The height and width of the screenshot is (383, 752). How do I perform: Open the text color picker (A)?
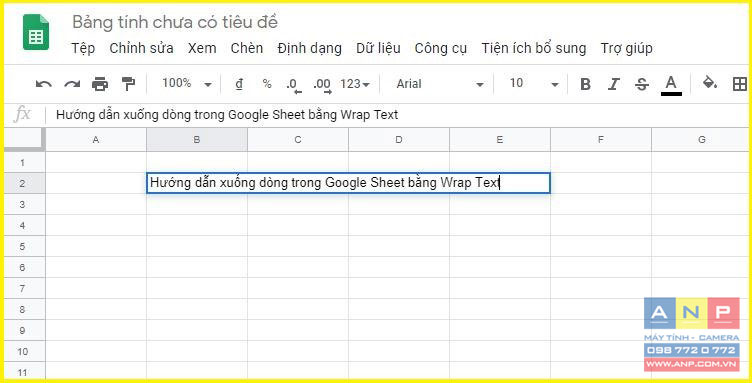coord(671,85)
